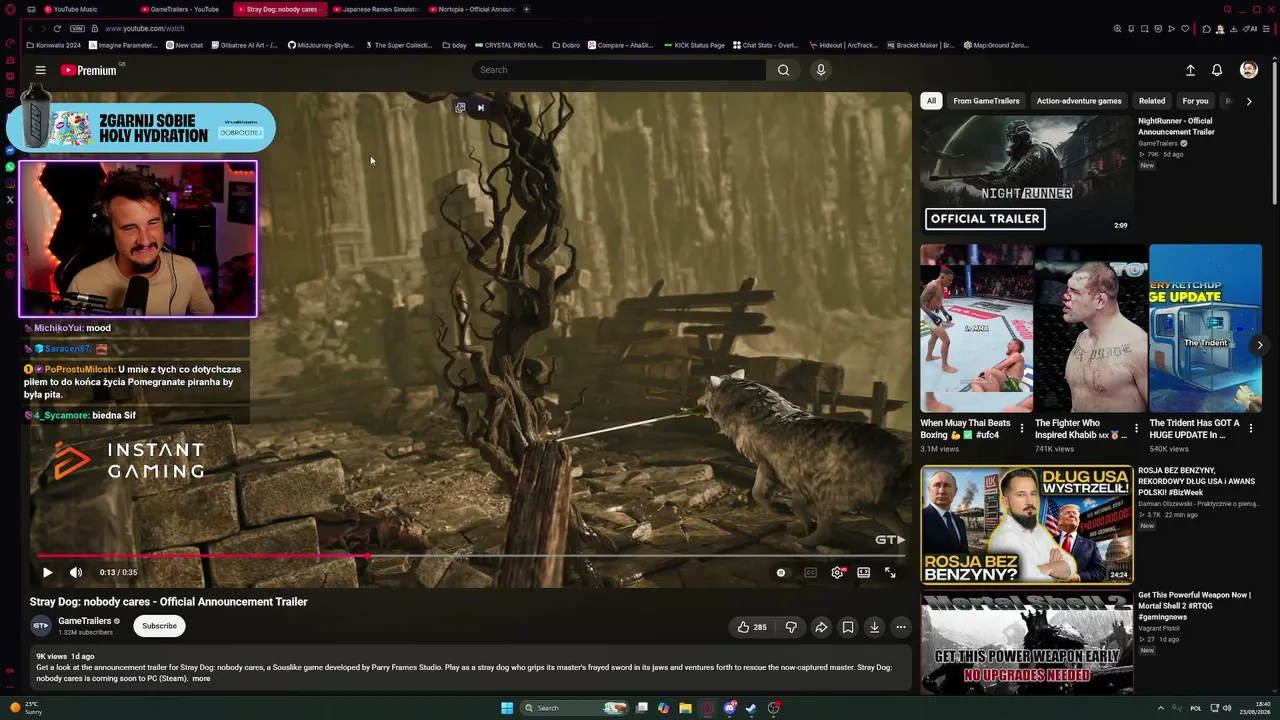Open the browser AI assistant button
Viewport: 1280px width, 720px height.
click(1250, 28)
